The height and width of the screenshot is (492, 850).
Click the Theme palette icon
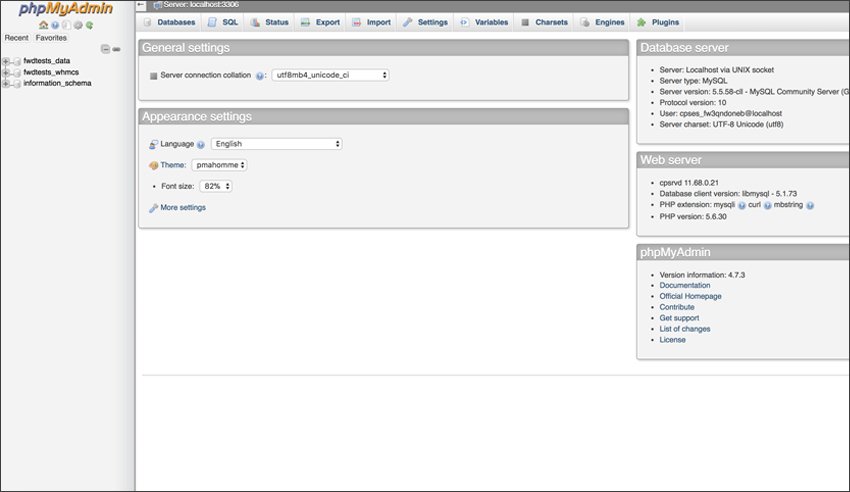pos(153,165)
